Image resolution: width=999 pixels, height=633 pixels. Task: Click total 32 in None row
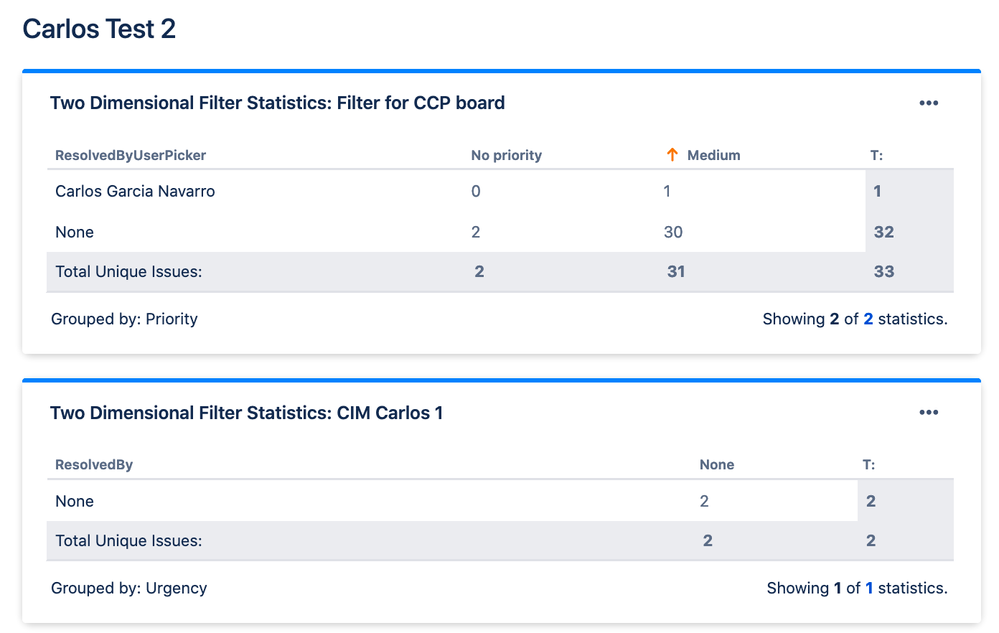[x=883, y=232]
